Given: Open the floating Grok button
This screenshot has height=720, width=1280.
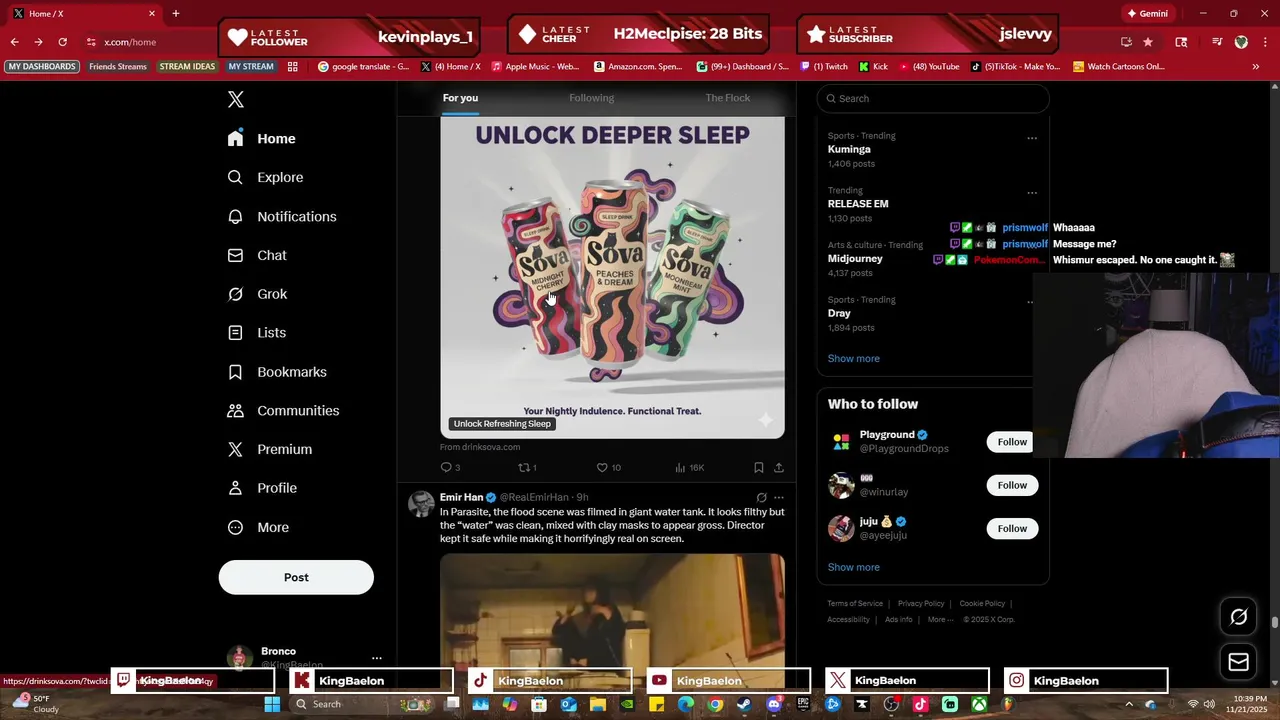Looking at the screenshot, I should tap(1238, 617).
